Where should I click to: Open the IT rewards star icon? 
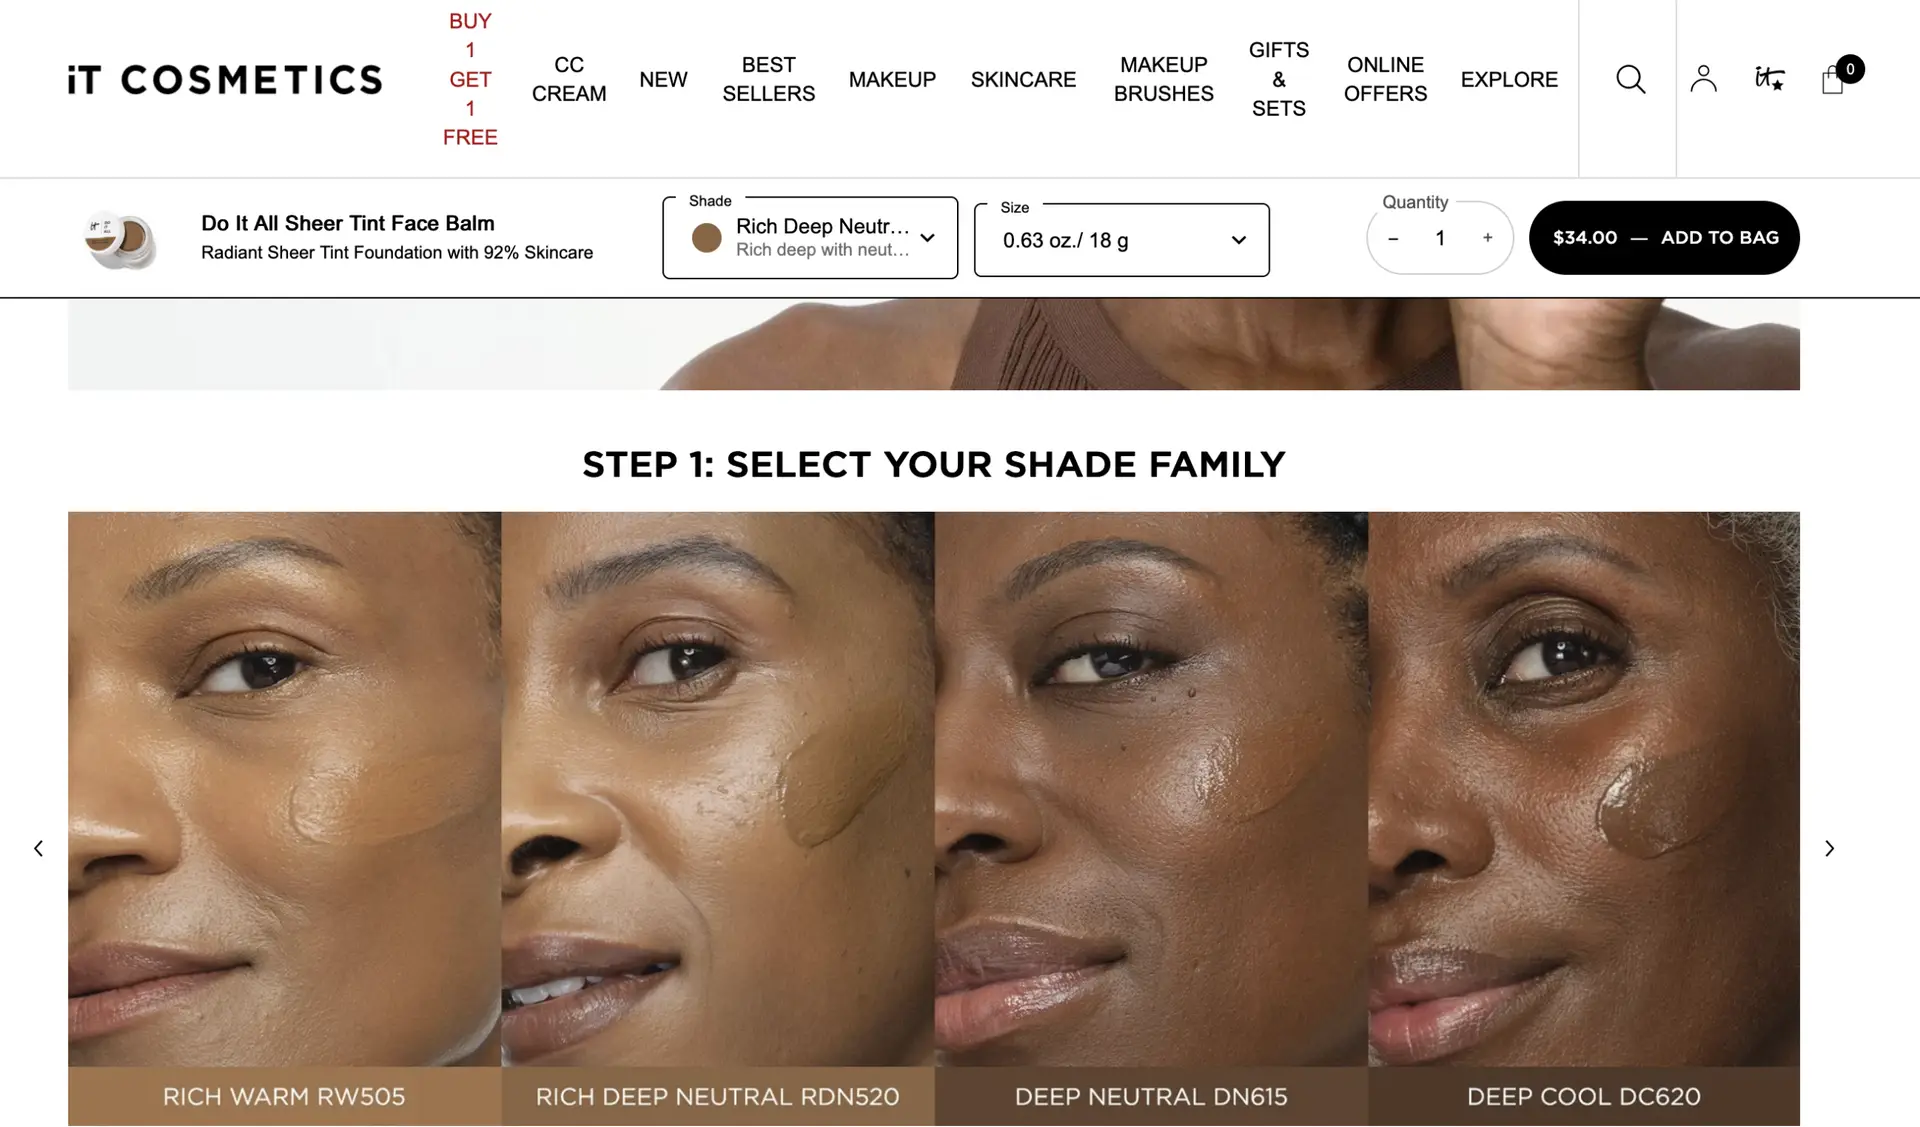tap(1769, 78)
